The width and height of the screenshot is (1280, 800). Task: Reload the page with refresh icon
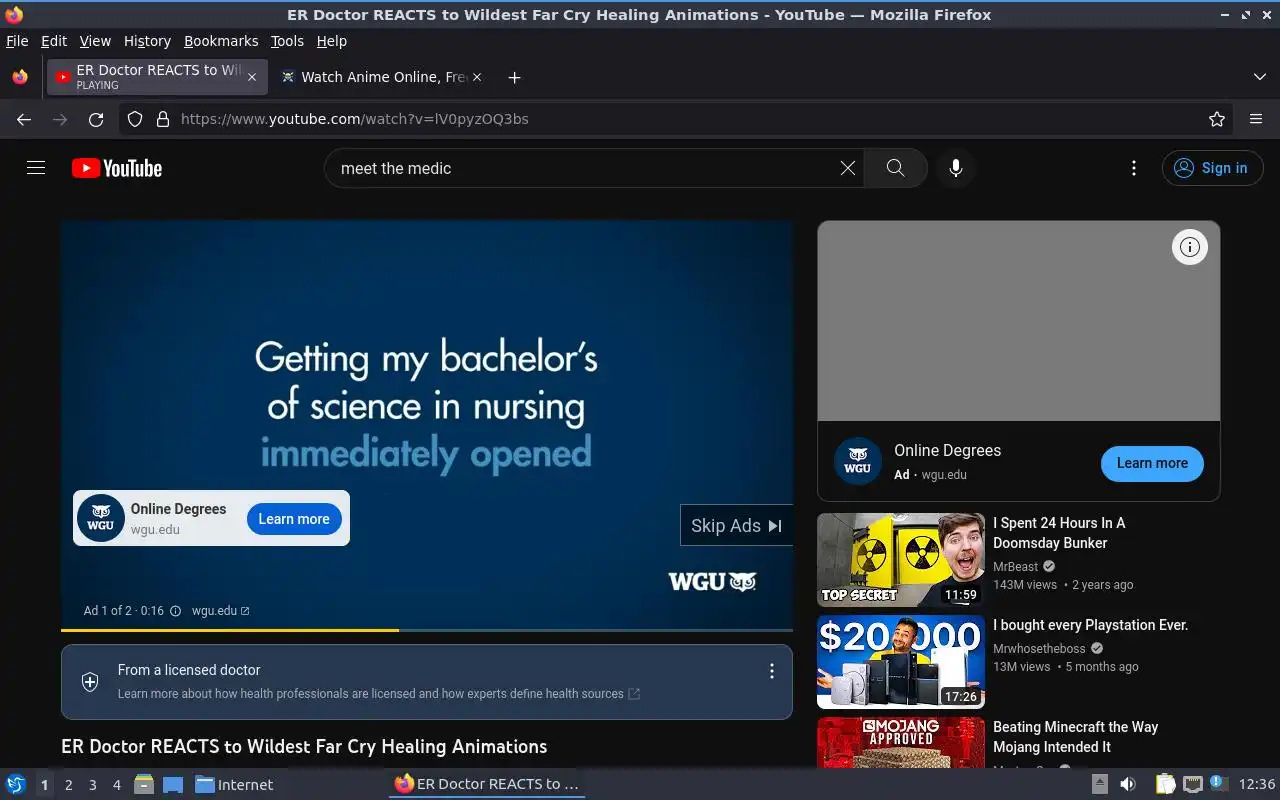tap(96, 119)
